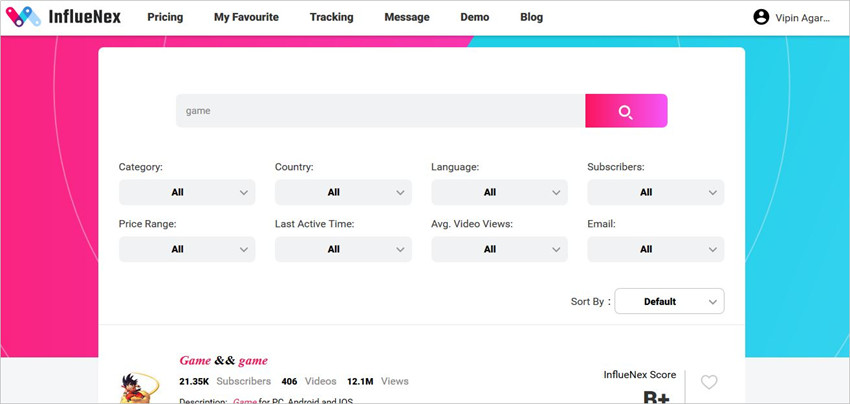Focus the search field containing game

coord(381,111)
